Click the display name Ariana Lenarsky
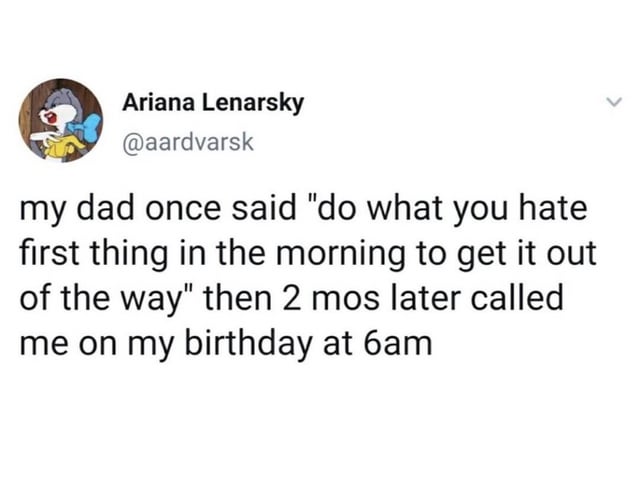This screenshot has width=640, height=480. (213, 102)
